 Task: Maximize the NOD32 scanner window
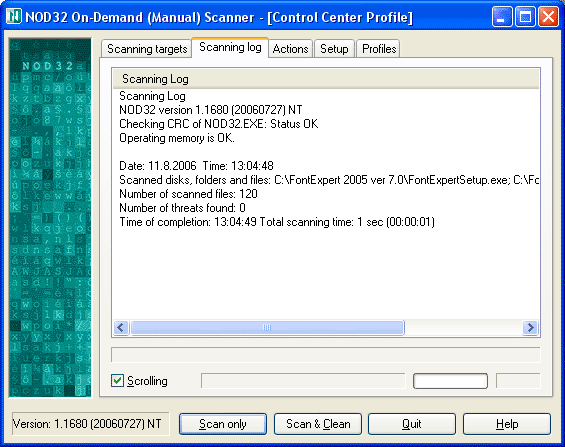pyautogui.click(x=525, y=17)
